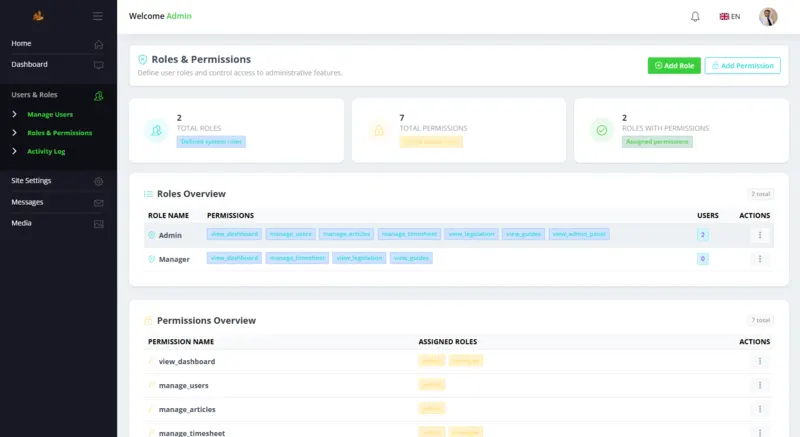Click the Roles With Permissions checkmark icon
This screenshot has height=437, width=800.
pos(602,131)
